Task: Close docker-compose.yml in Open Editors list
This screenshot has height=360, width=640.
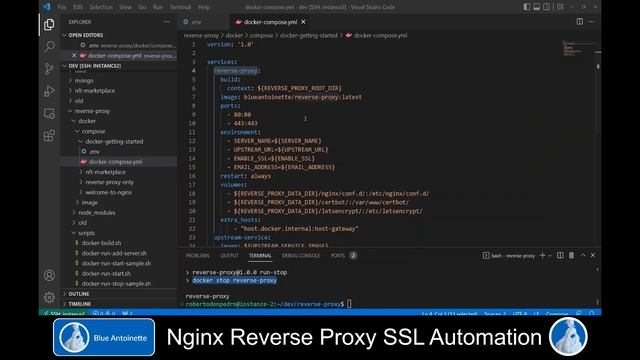Action: pos(74,56)
